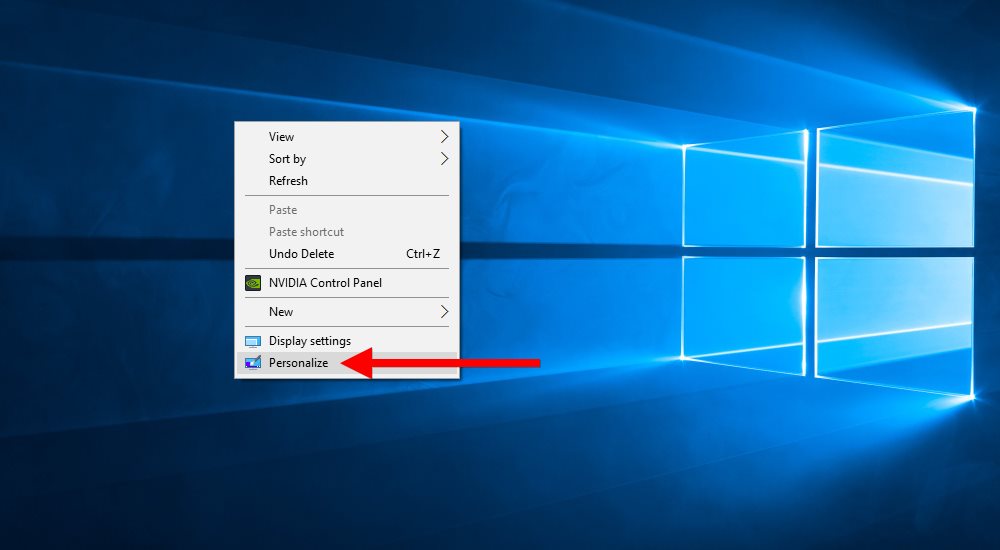Screen dimensions: 1000x550
Task: Click the NVIDIA logo icon in the menu
Action: tap(253, 283)
